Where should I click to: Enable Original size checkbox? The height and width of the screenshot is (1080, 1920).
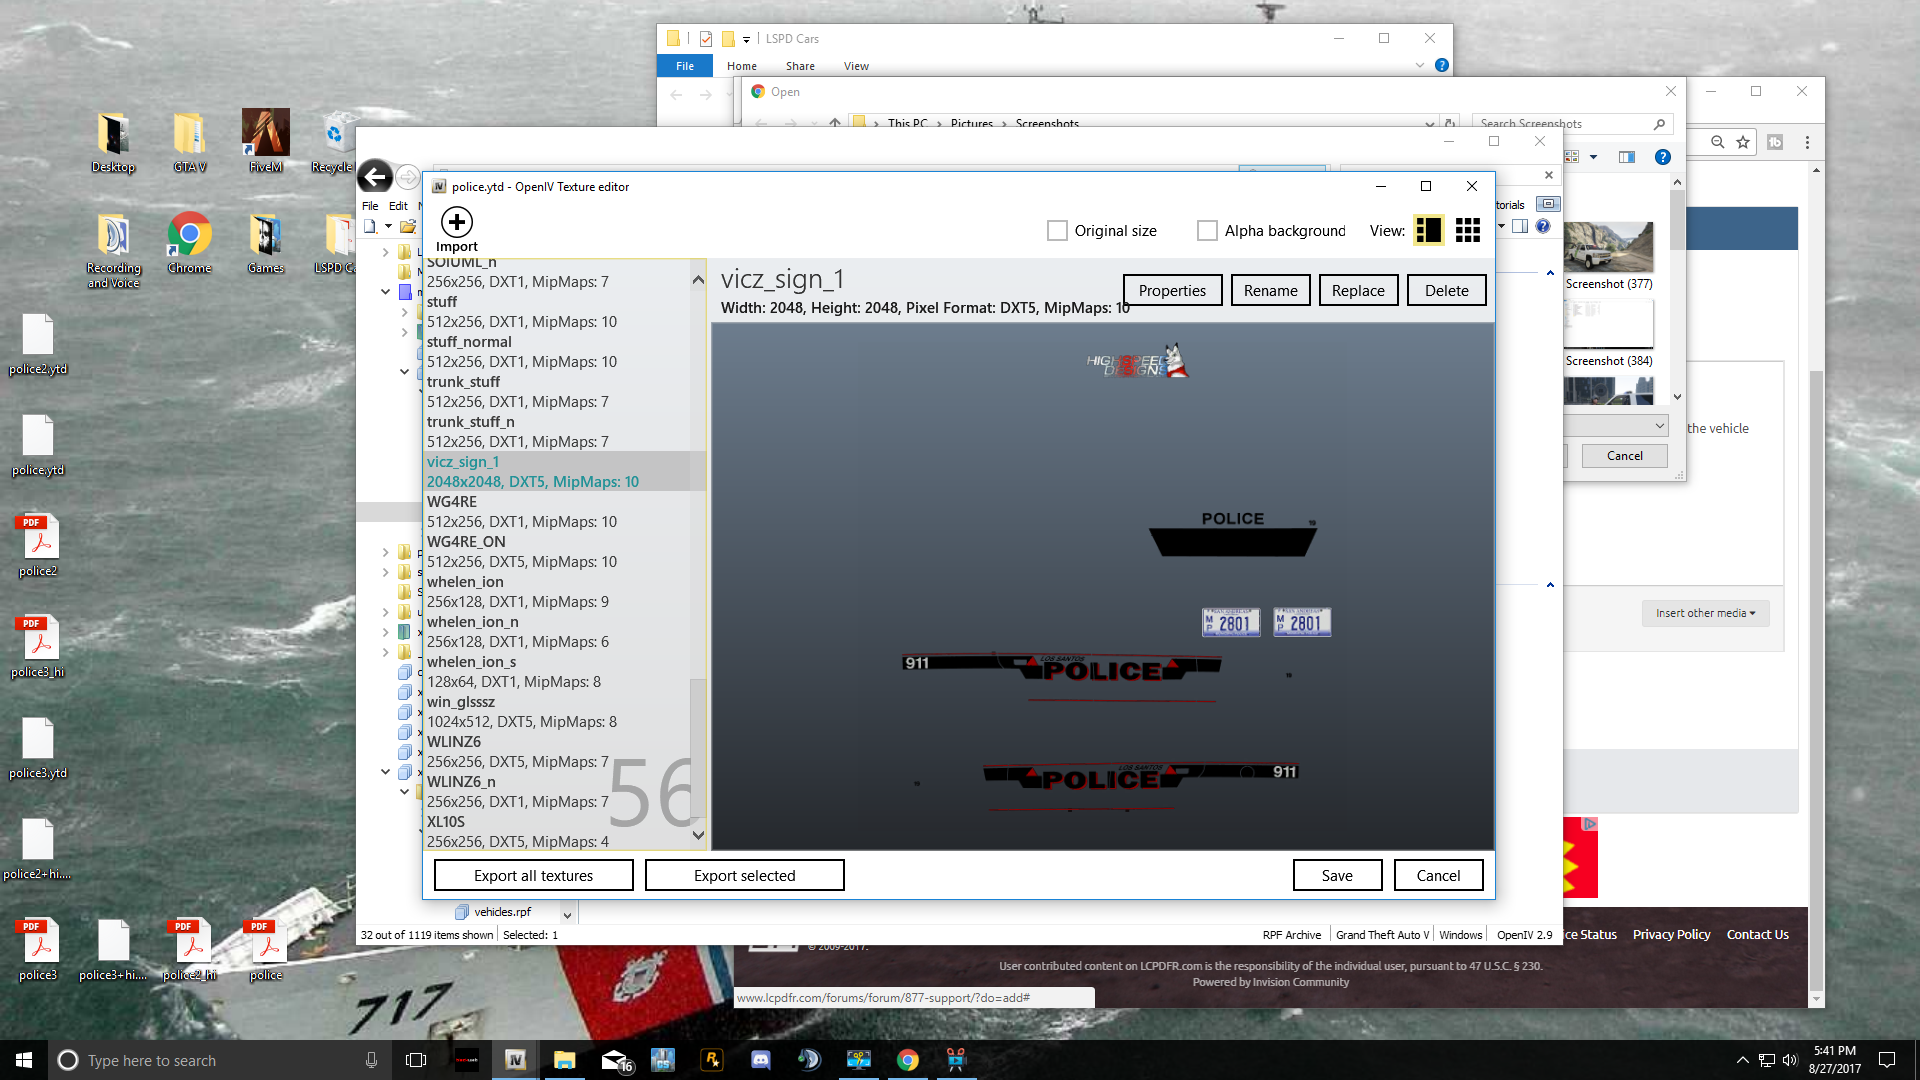pos(1057,231)
